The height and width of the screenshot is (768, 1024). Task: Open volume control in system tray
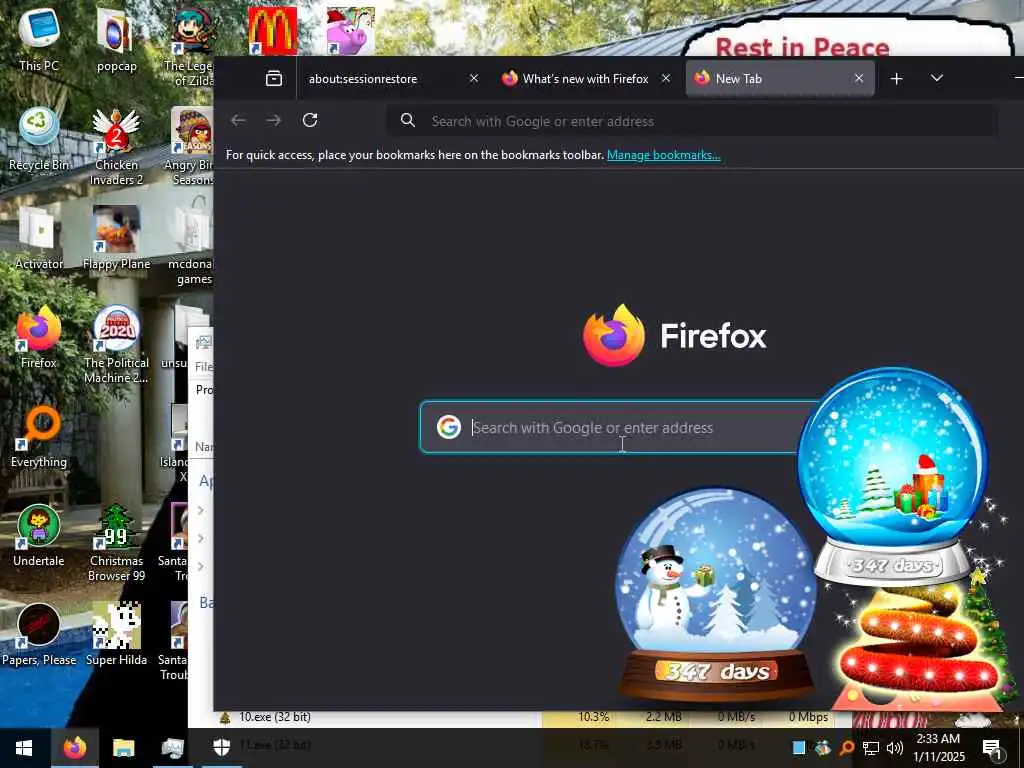click(895, 748)
